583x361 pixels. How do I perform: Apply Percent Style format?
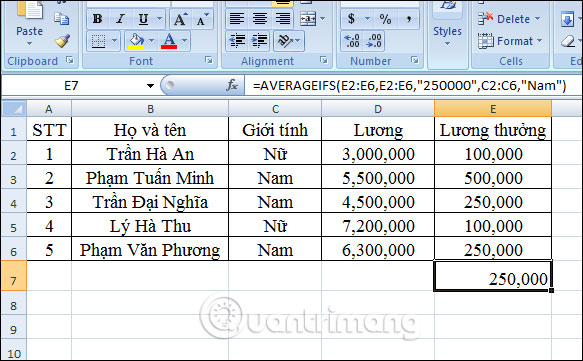(385, 19)
